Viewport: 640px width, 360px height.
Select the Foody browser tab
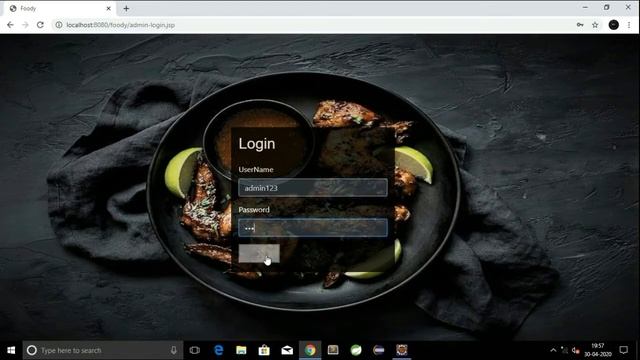coord(60,9)
